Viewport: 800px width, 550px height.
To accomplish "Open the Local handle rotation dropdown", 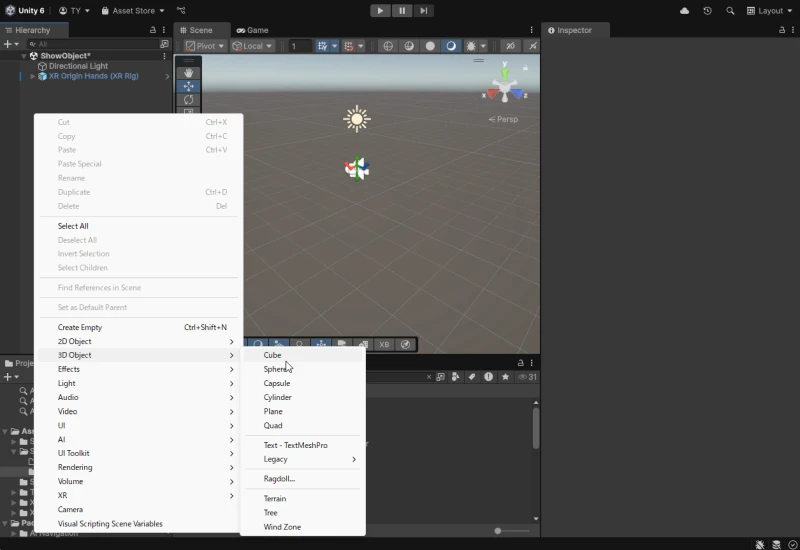I will point(252,46).
